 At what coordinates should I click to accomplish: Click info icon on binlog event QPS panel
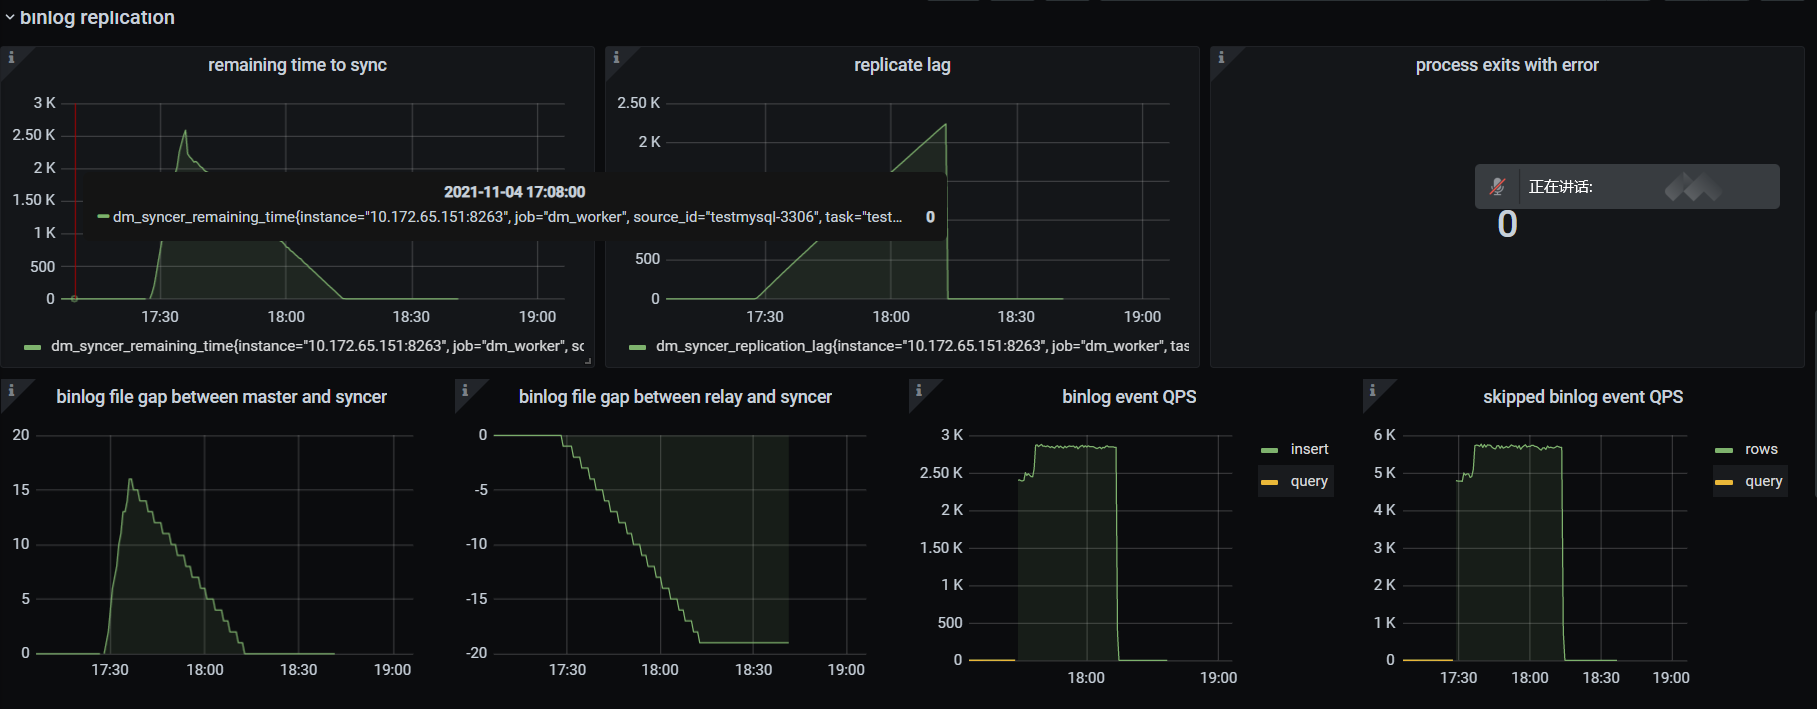[919, 390]
